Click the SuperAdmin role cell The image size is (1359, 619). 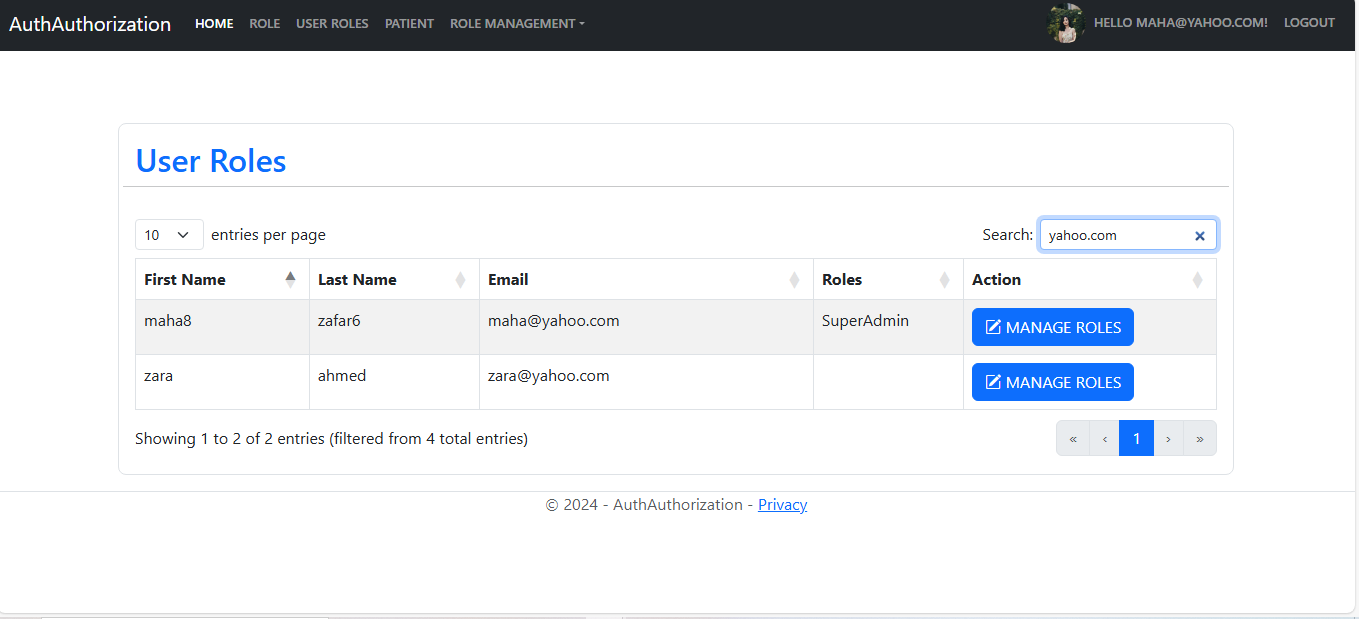pos(888,327)
